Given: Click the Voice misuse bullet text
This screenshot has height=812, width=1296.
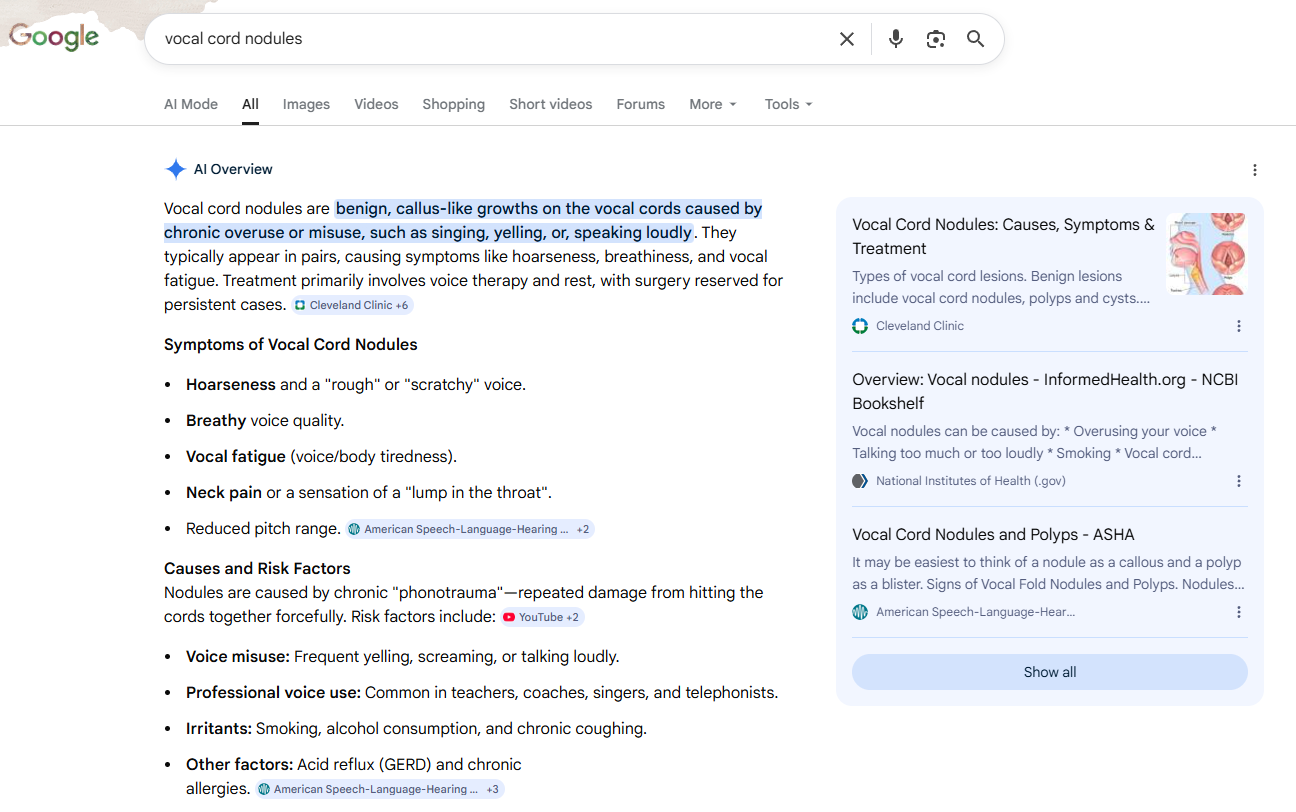Looking at the screenshot, I should click(403, 657).
